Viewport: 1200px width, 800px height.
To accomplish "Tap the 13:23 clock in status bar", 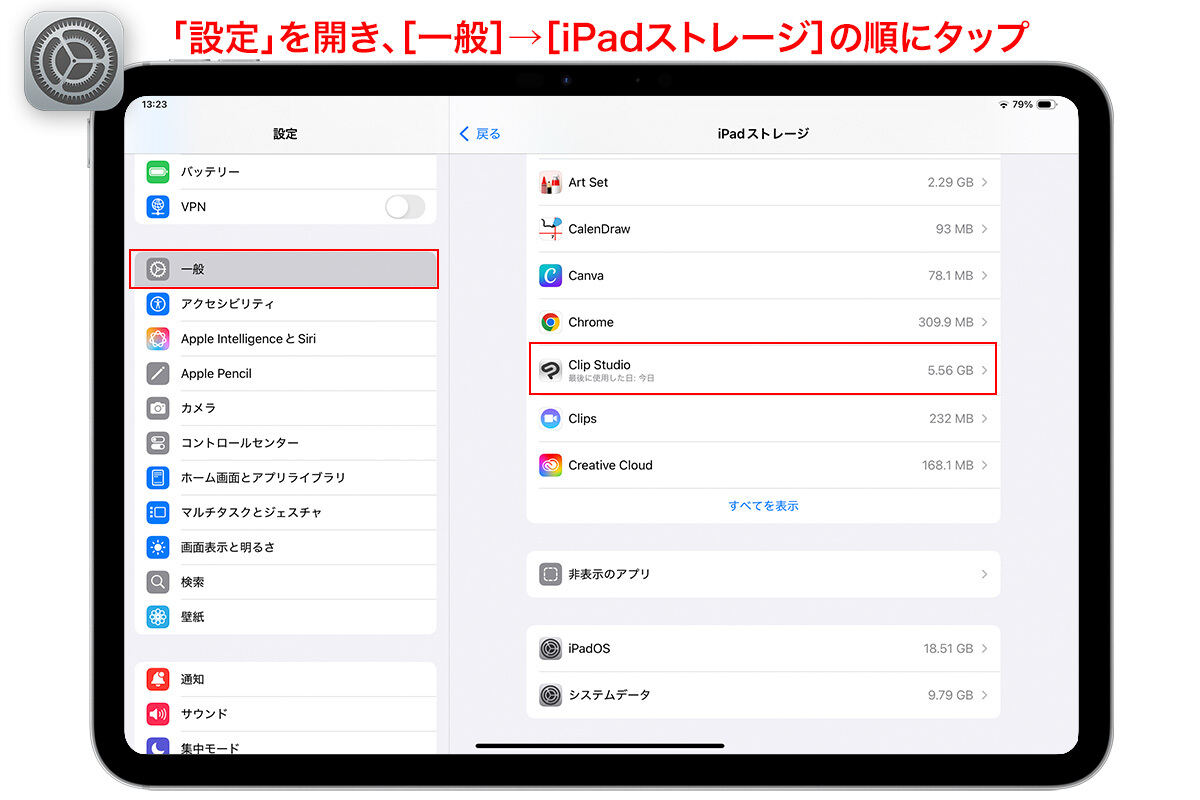I will (x=155, y=104).
